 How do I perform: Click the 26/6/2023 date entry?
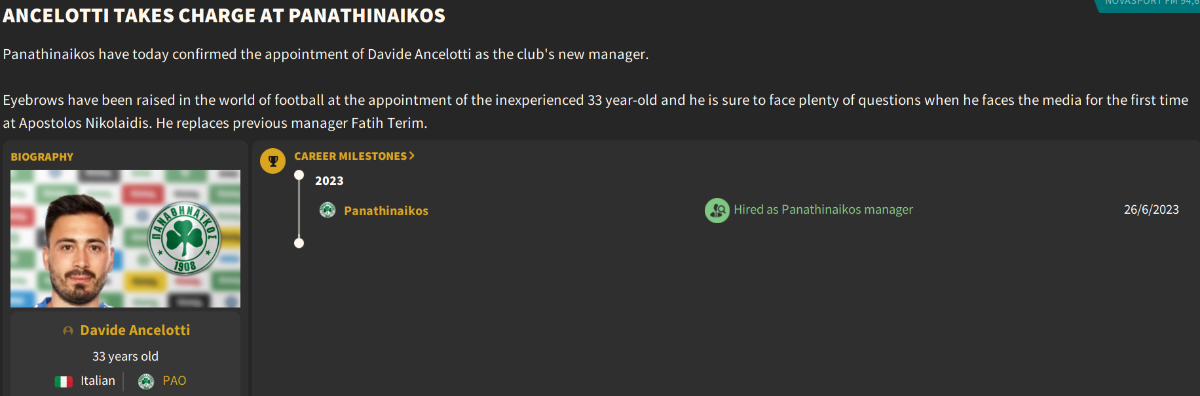(x=1152, y=210)
